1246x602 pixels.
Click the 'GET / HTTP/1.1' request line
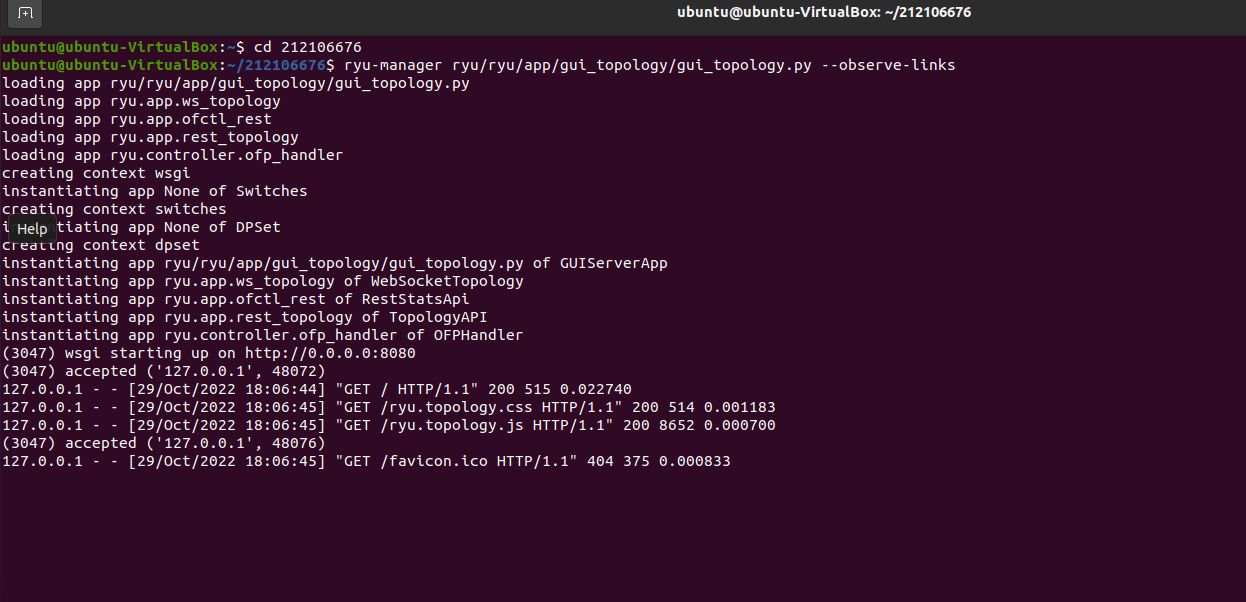click(x=317, y=389)
